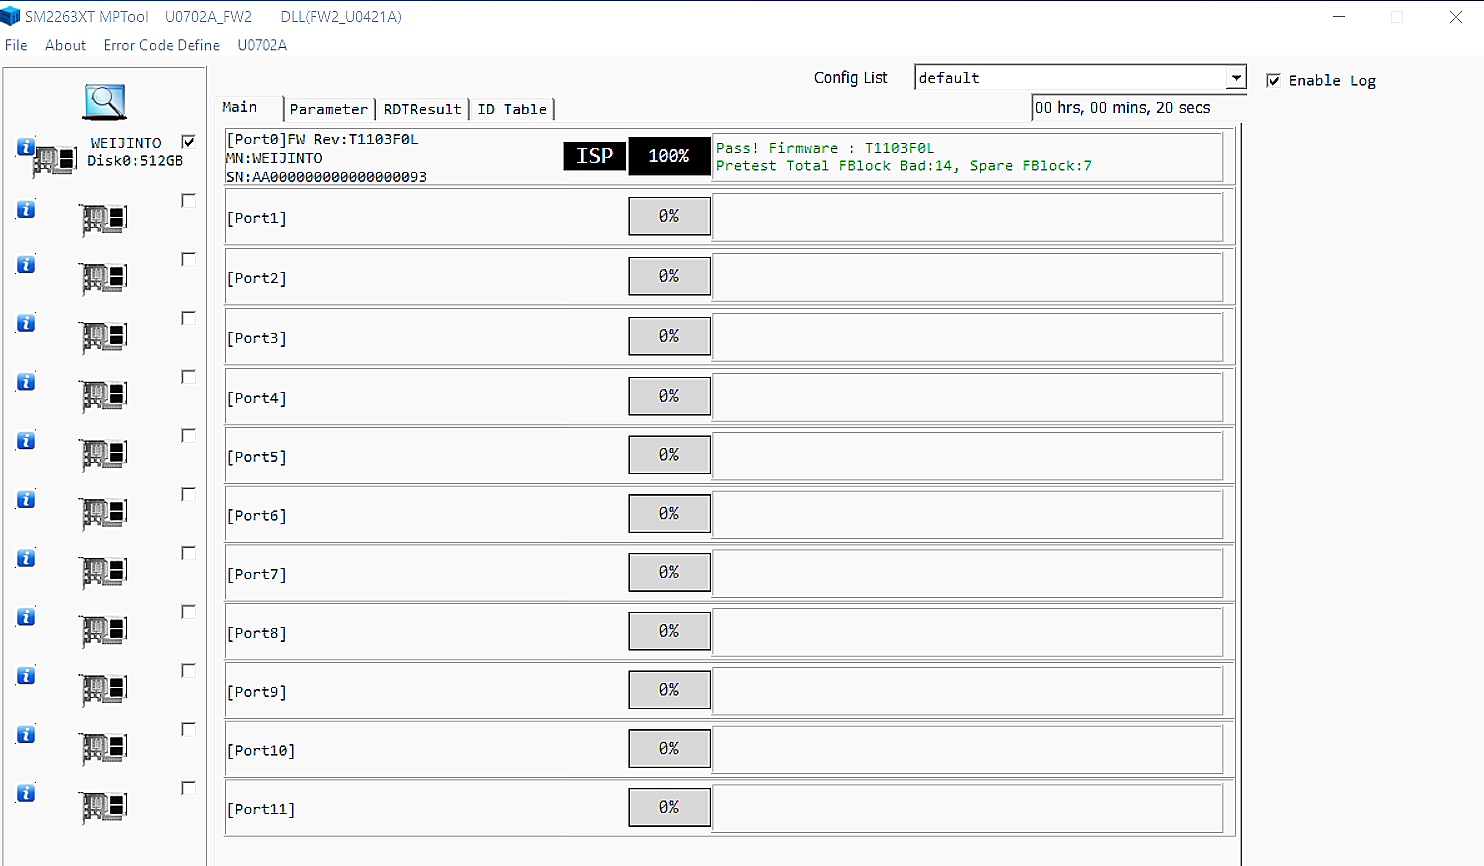
Task: Click the empty drive card icon beside Port3
Action: tap(104, 337)
